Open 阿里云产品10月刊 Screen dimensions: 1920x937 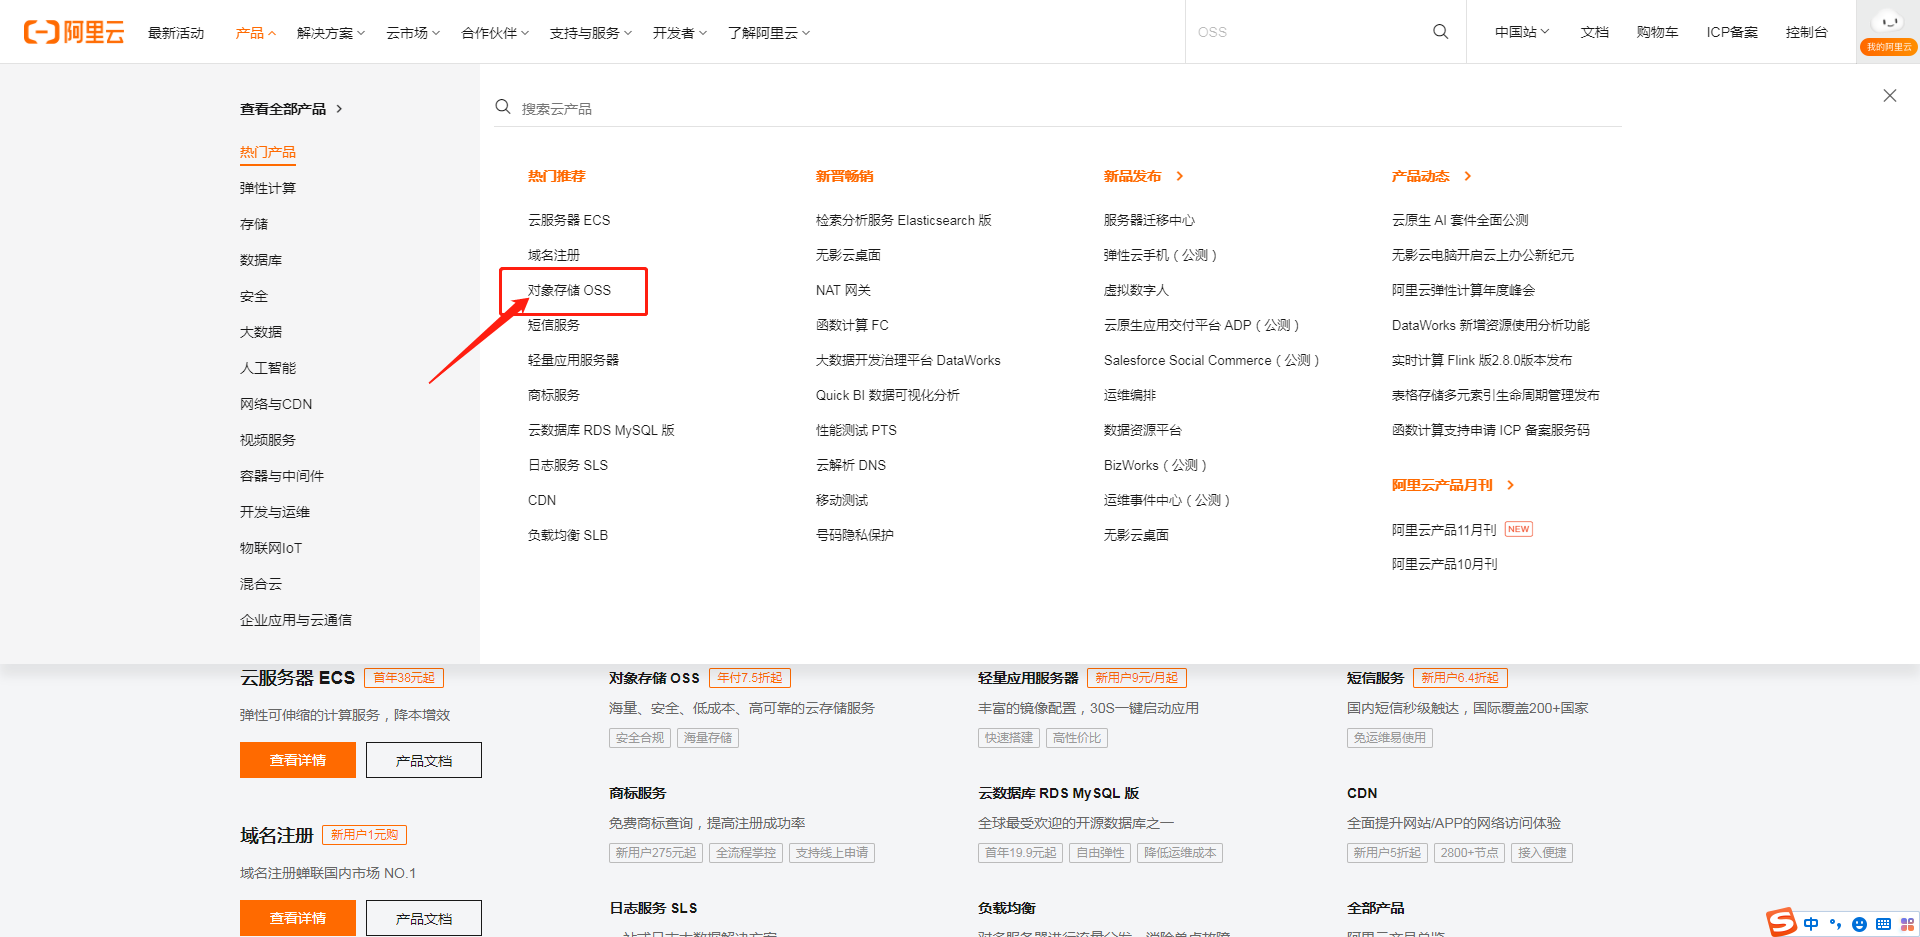tap(1445, 564)
